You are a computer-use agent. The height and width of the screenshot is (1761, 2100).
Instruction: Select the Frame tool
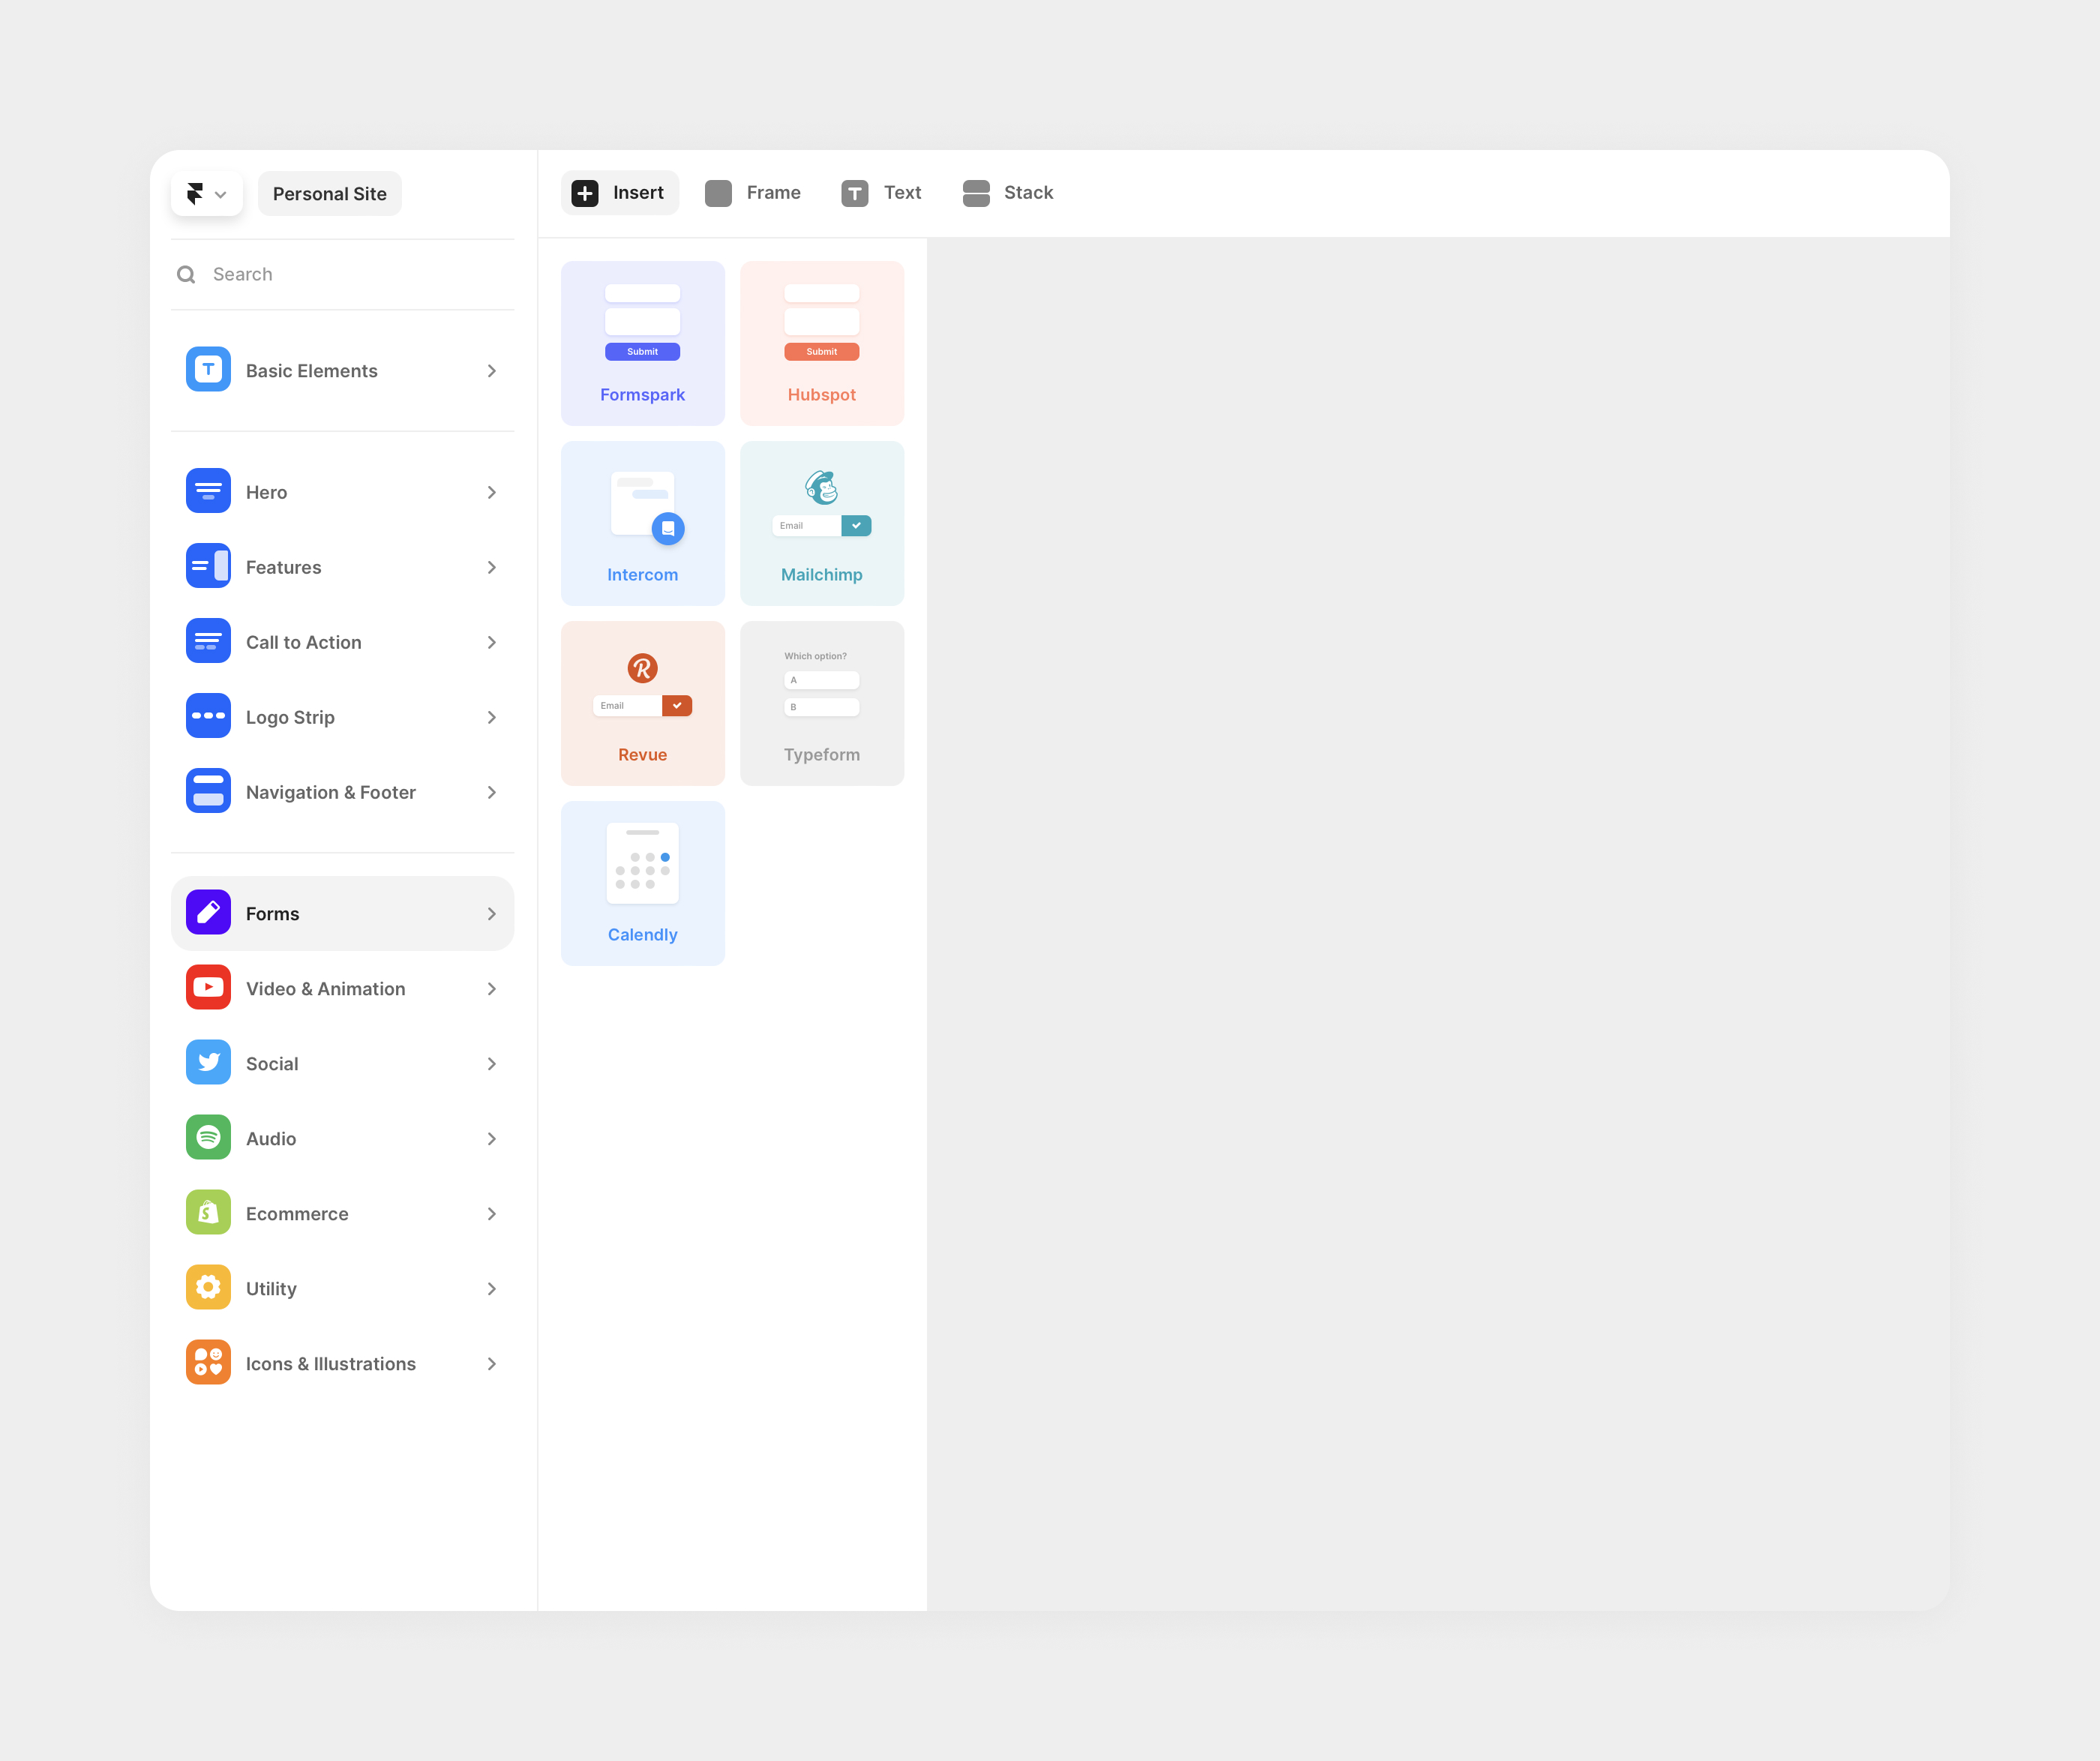(753, 193)
